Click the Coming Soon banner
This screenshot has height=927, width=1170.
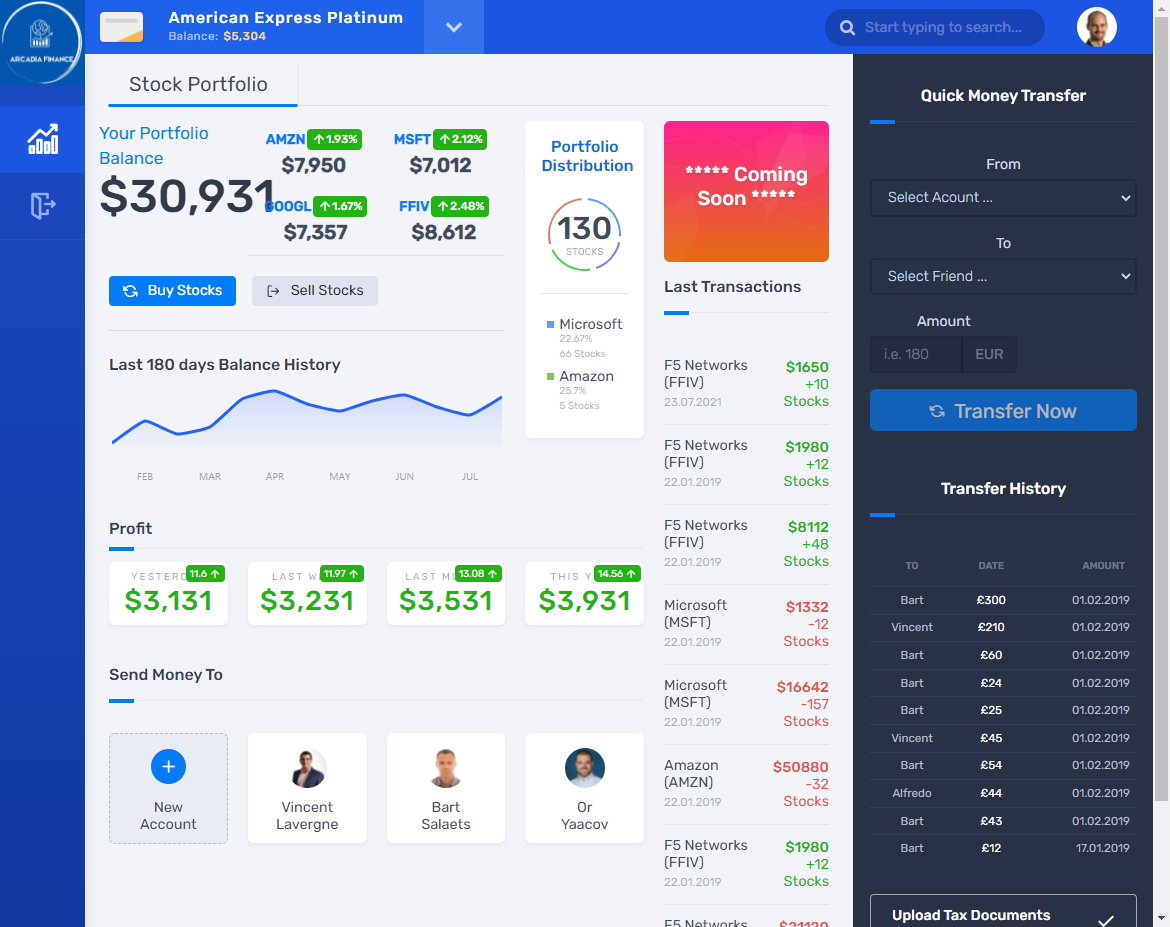(x=746, y=191)
